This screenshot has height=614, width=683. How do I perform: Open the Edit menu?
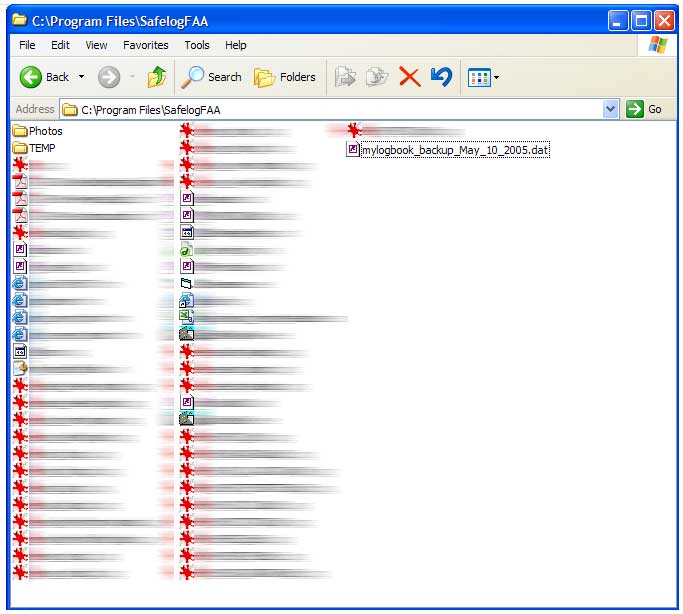60,45
